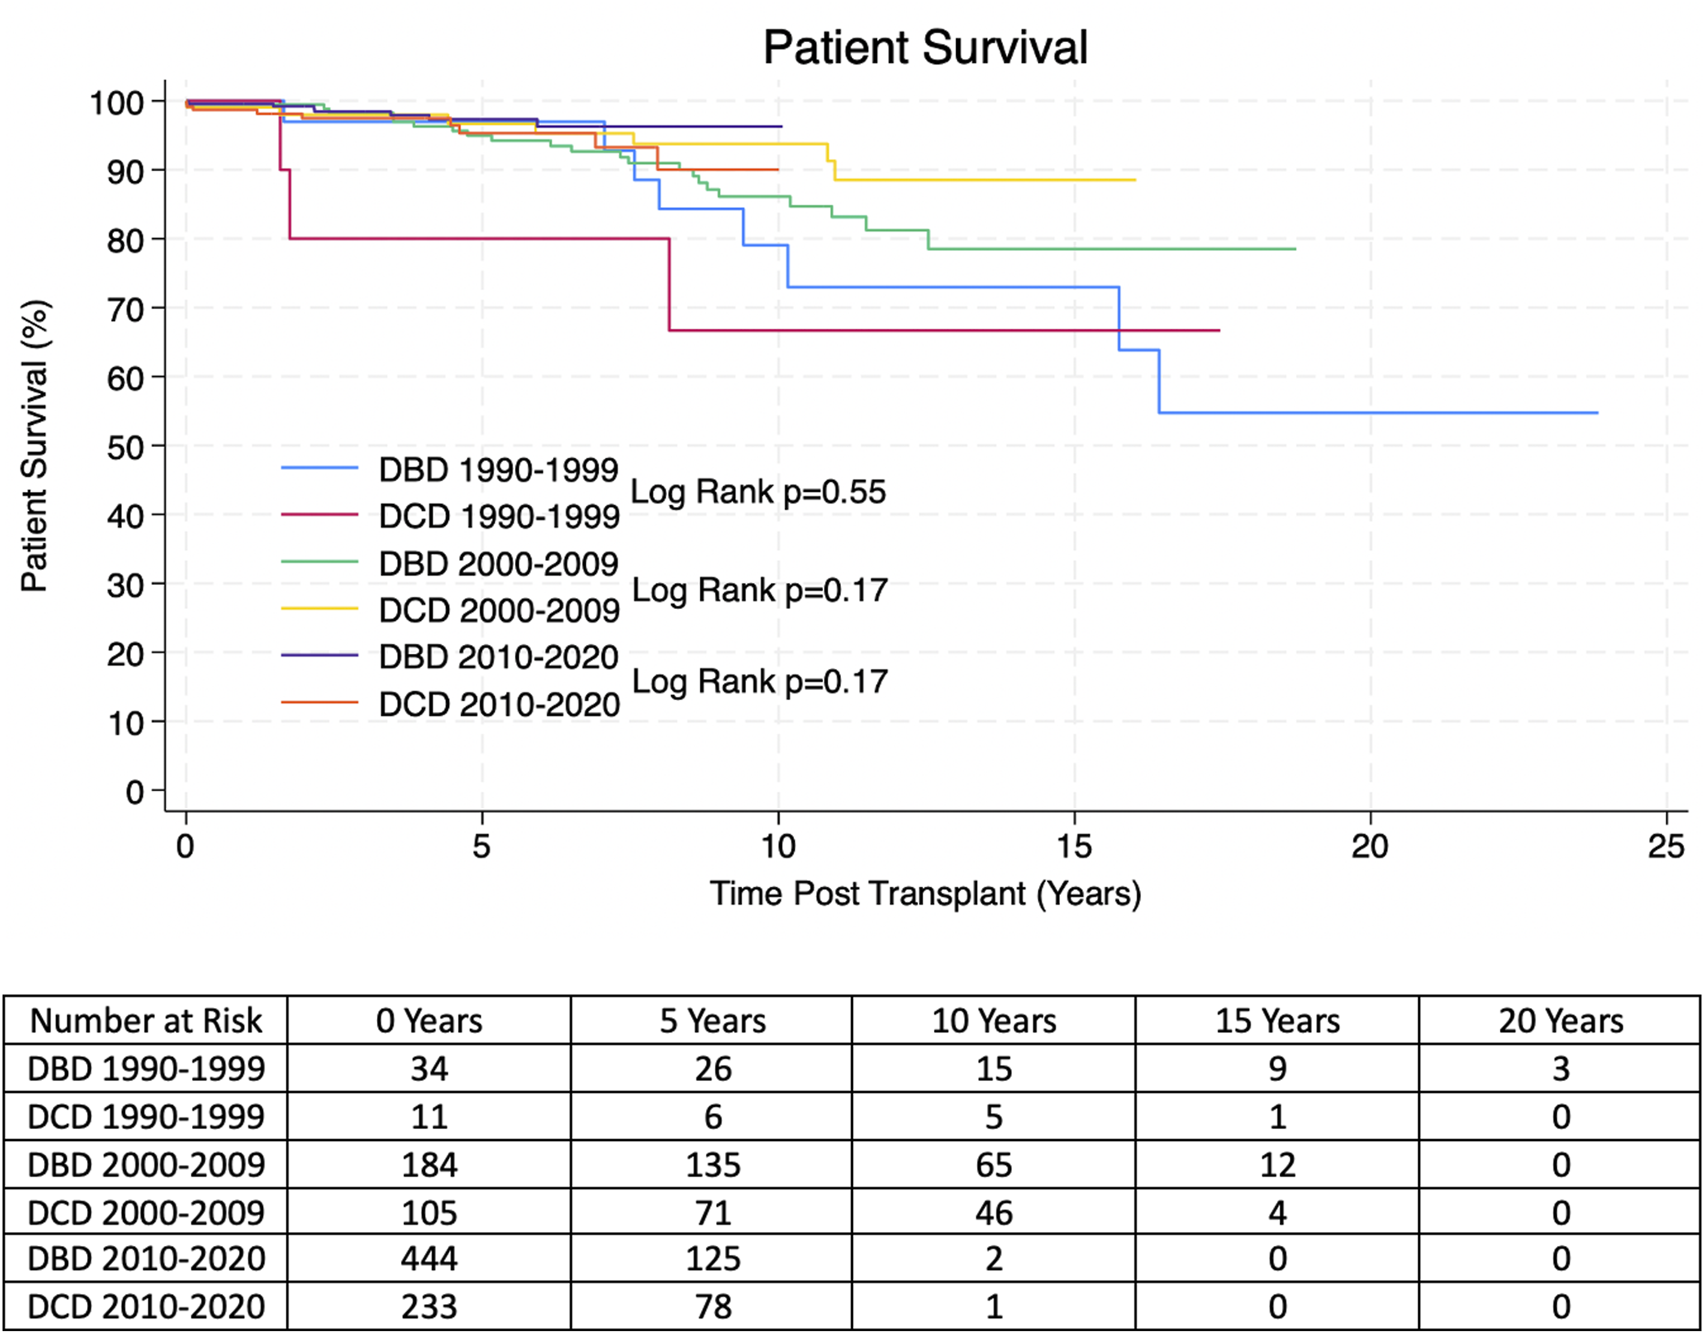
Task: Click the cell showing 444
Action: coord(429,1259)
